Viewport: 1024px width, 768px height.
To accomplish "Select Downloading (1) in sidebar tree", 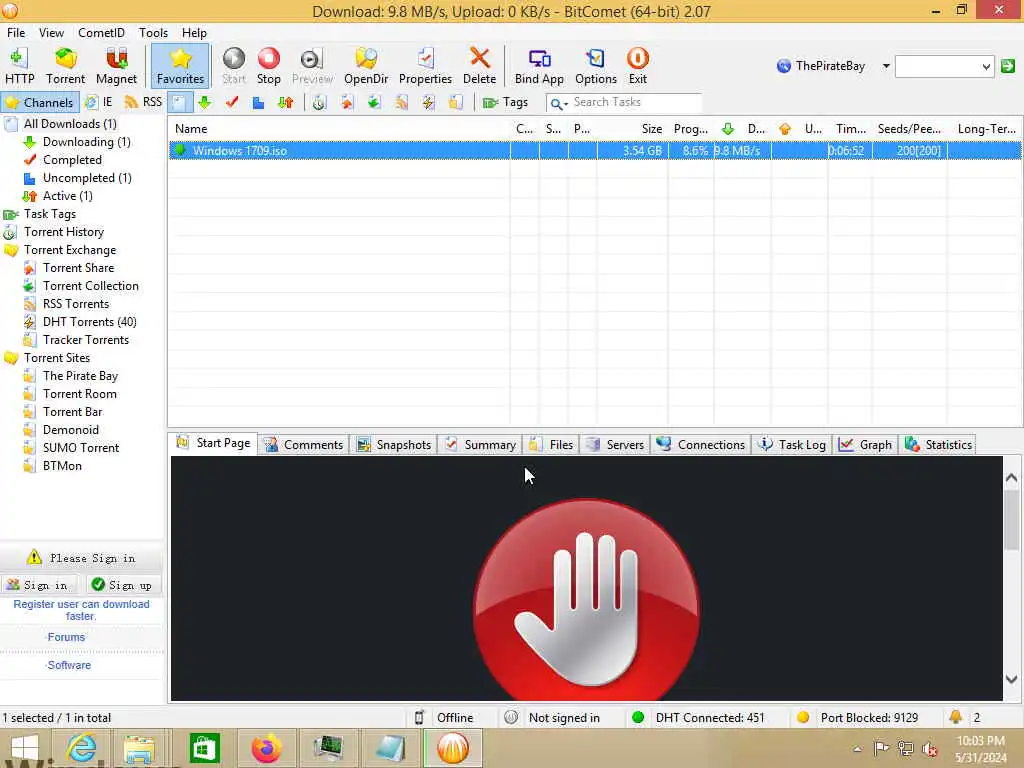I will pyautogui.click(x=86, y=142).
